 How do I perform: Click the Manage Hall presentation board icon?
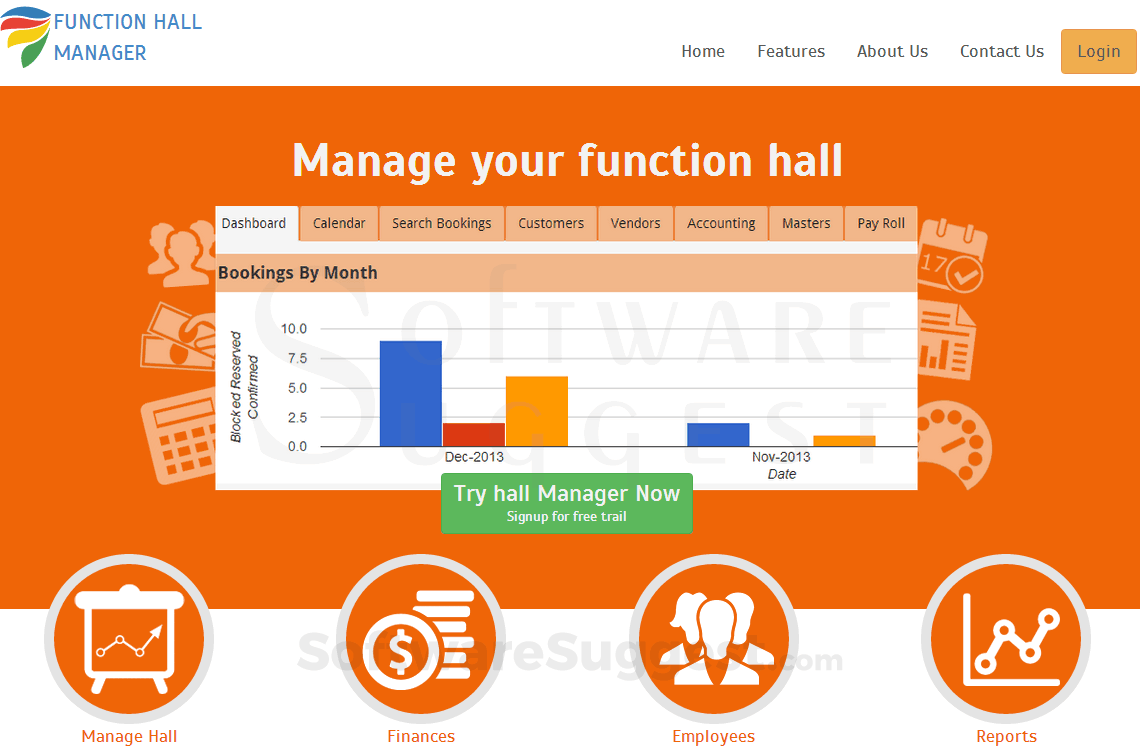tap(129, 640)
